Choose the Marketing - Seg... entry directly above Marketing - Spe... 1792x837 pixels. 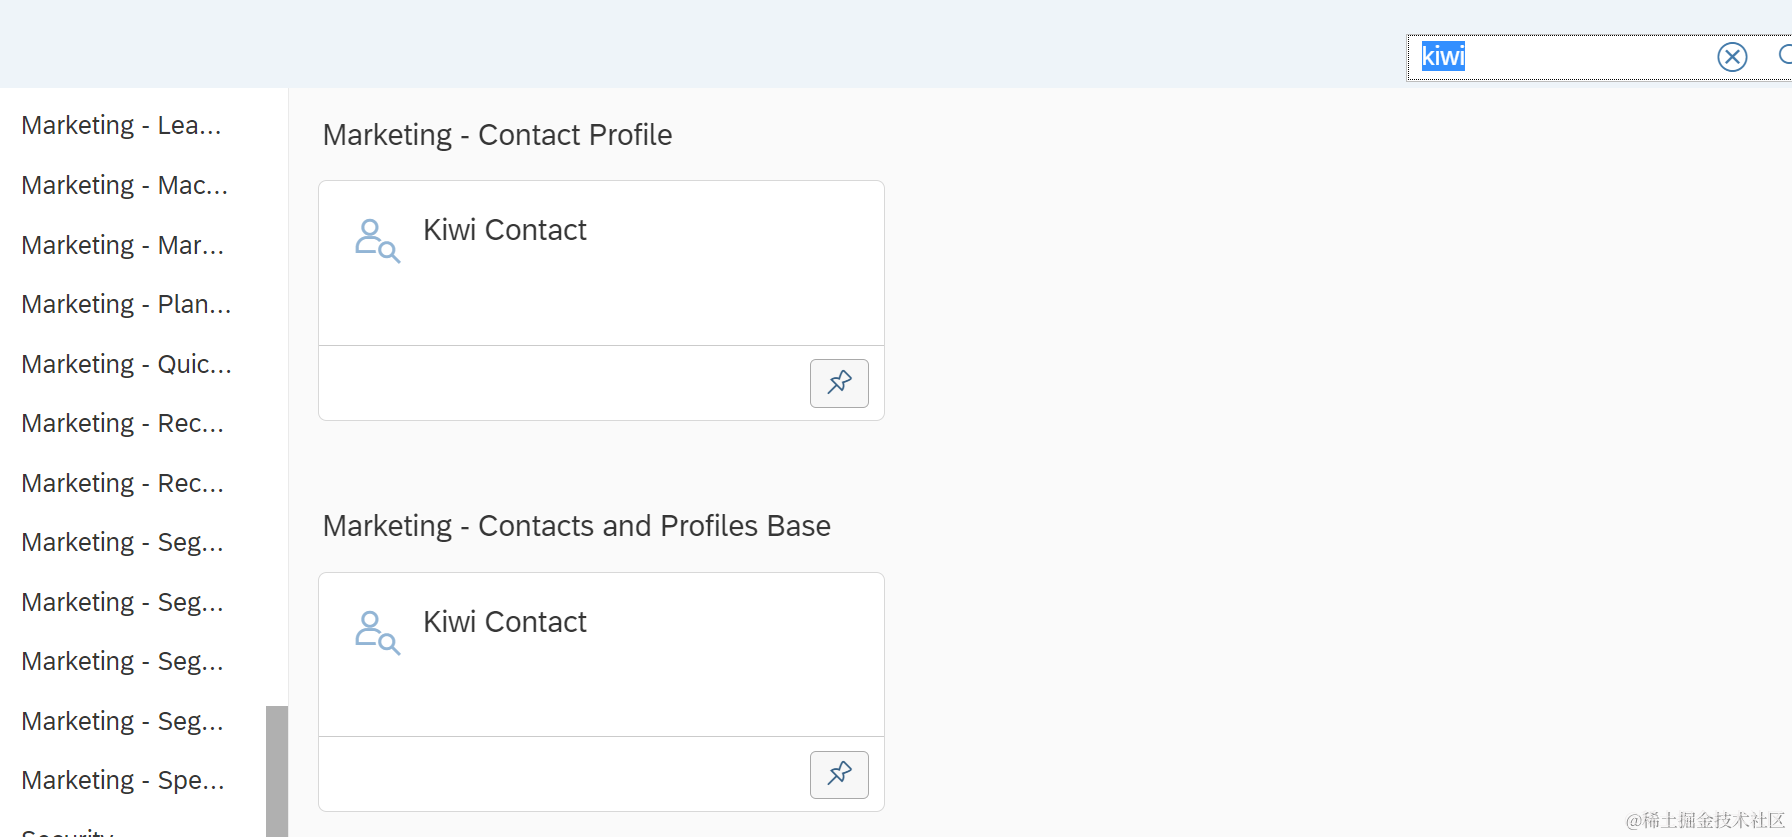pyautogui.click(x=122, y=722)
